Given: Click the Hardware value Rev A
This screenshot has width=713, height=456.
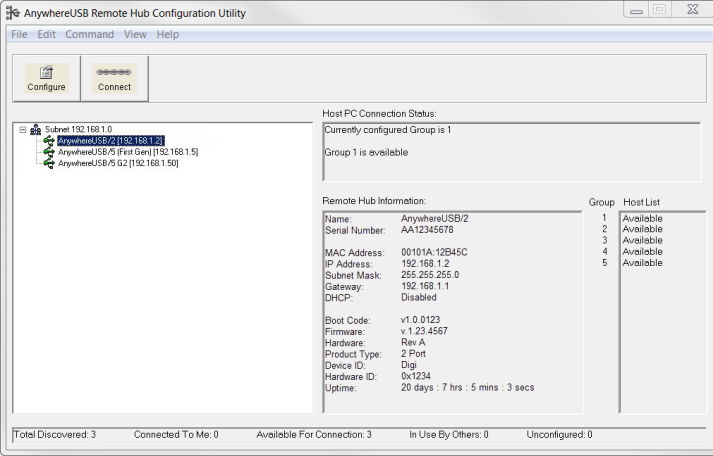Looking at the screenshot, I should click(x=413, y=342).
